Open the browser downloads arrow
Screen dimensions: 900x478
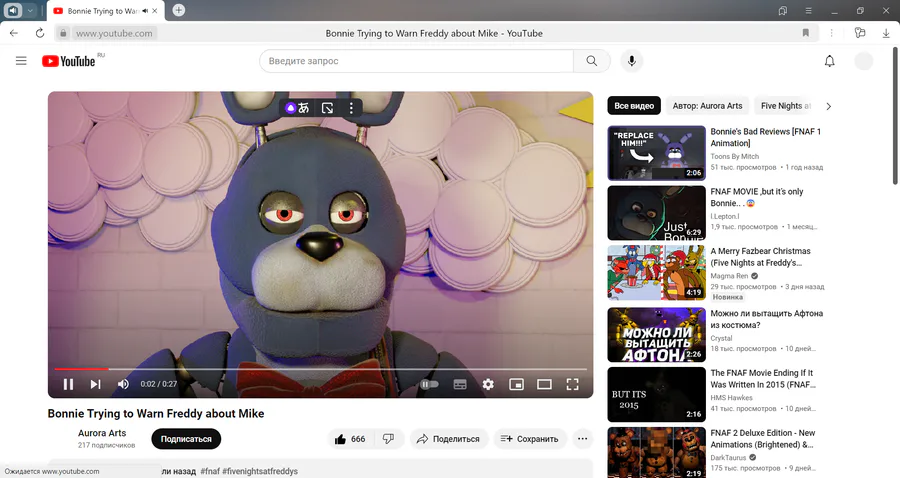[x=886, y=33]
